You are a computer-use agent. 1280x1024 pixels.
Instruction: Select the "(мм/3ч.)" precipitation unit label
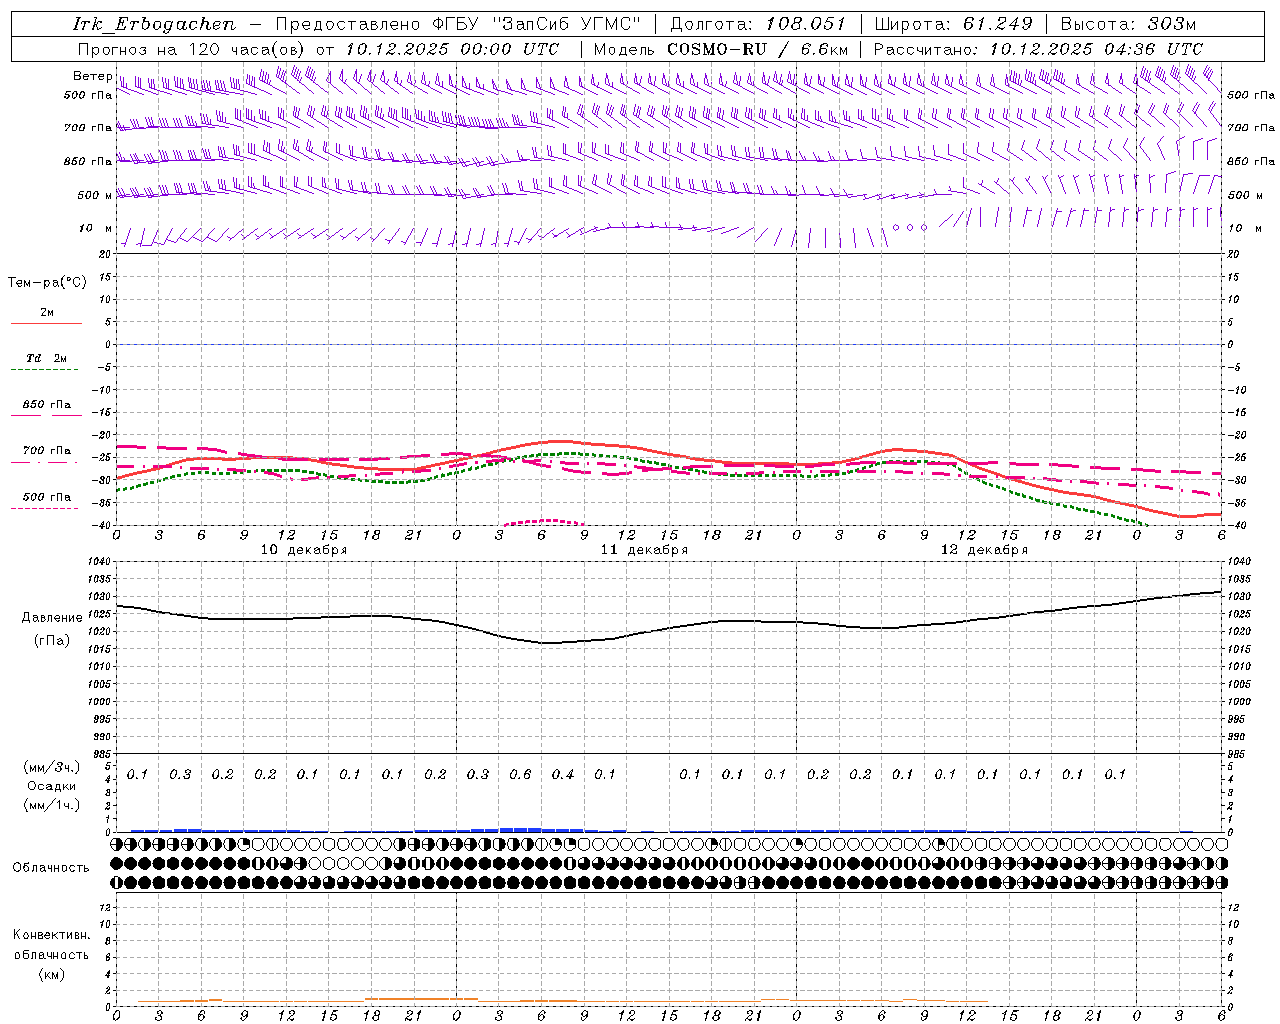pyautogui.click(x=52, y=767)
